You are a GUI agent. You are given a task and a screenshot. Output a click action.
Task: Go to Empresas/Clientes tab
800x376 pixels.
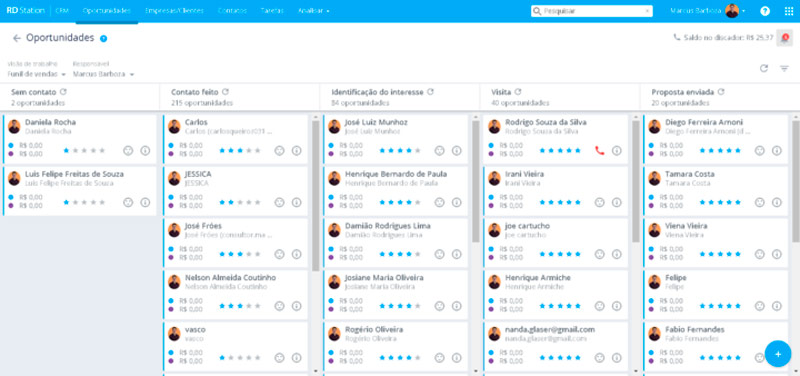click(x=174, y=11)
